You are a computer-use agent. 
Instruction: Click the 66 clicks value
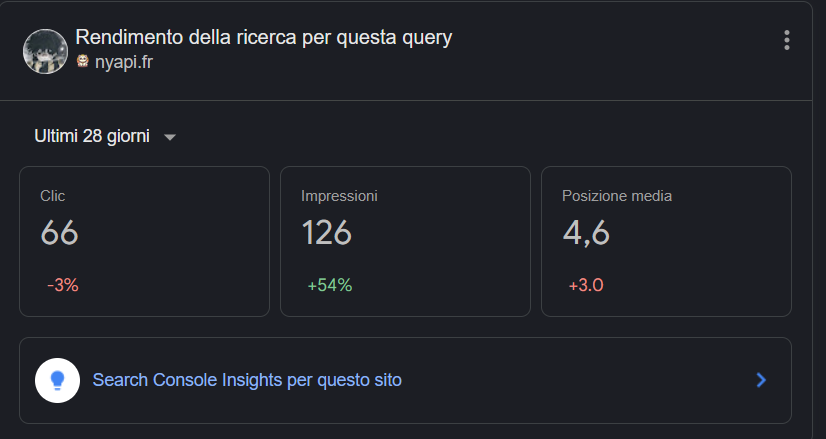(x=59, y=233)
